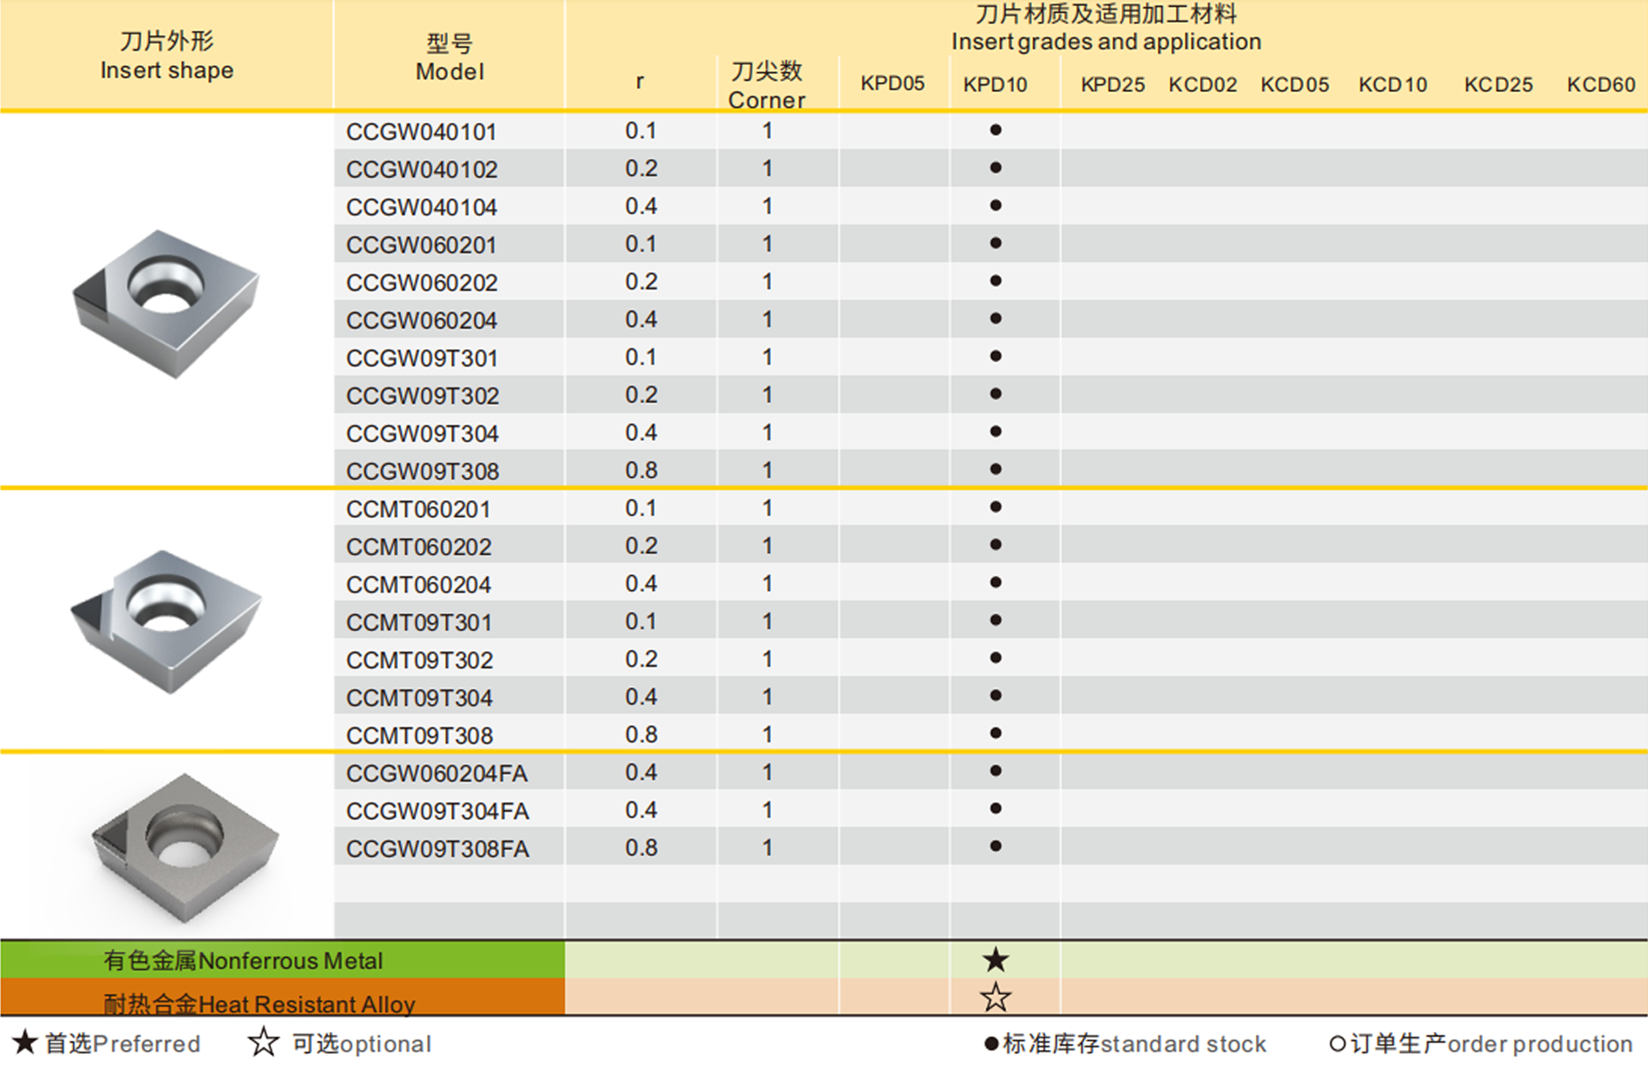Screen dimensions: 1648x1080
Task: Click the filled star in Nonferrous Metal row
Action: pos(995,960)
